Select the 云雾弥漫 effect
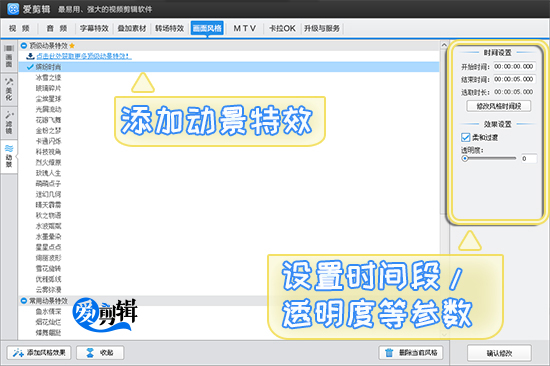 (48, 290)
